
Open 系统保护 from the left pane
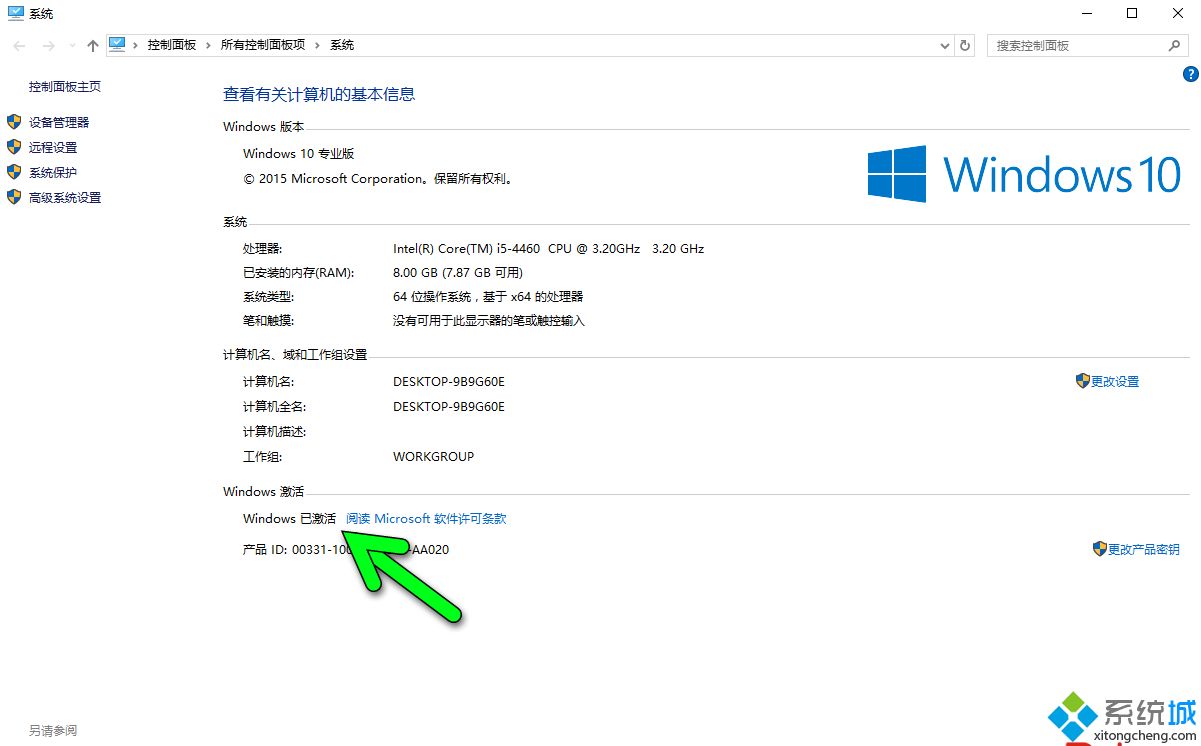click(53, 172)
